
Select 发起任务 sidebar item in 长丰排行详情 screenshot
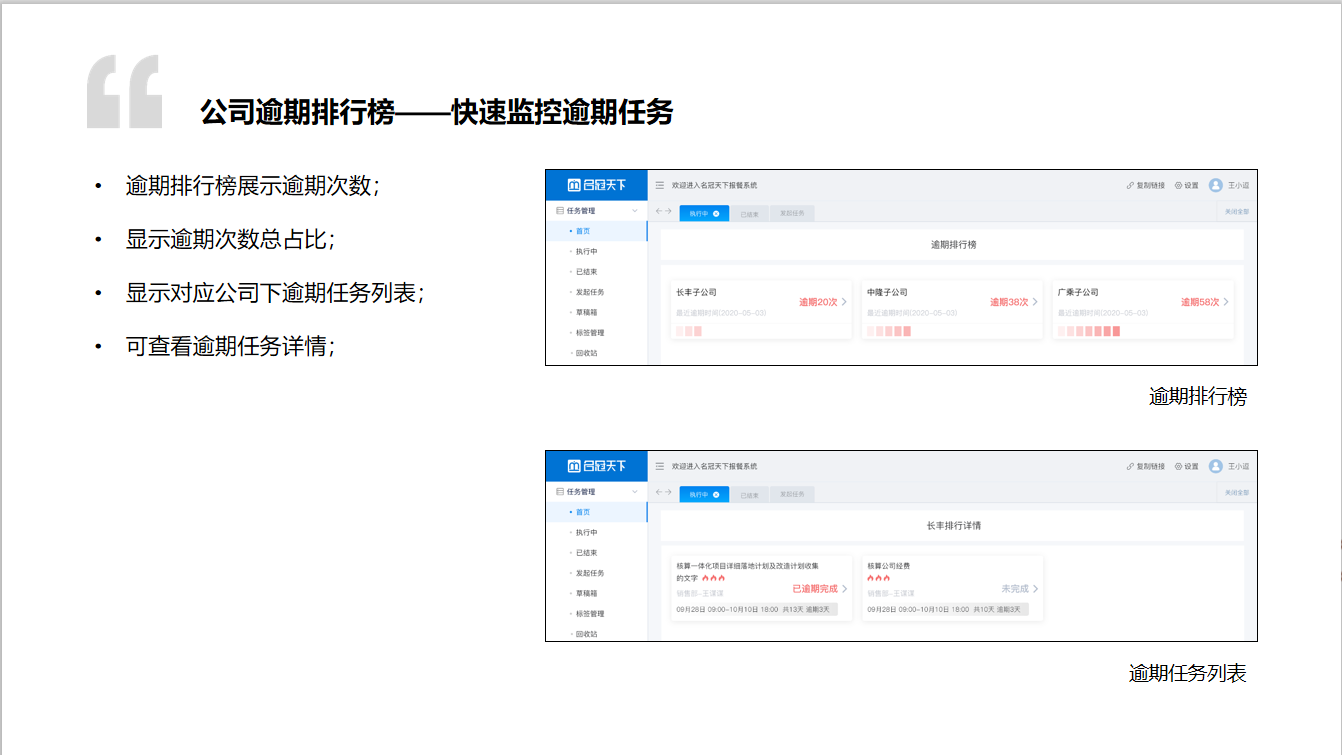[597, 573]
